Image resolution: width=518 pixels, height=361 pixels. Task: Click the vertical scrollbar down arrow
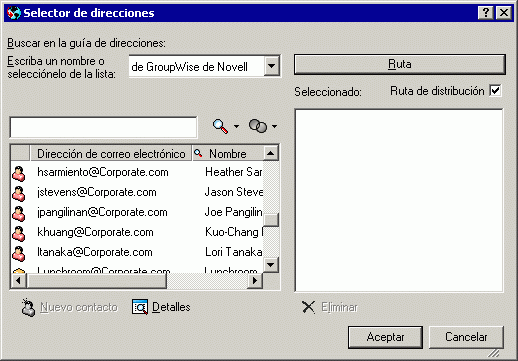point(271,265)
